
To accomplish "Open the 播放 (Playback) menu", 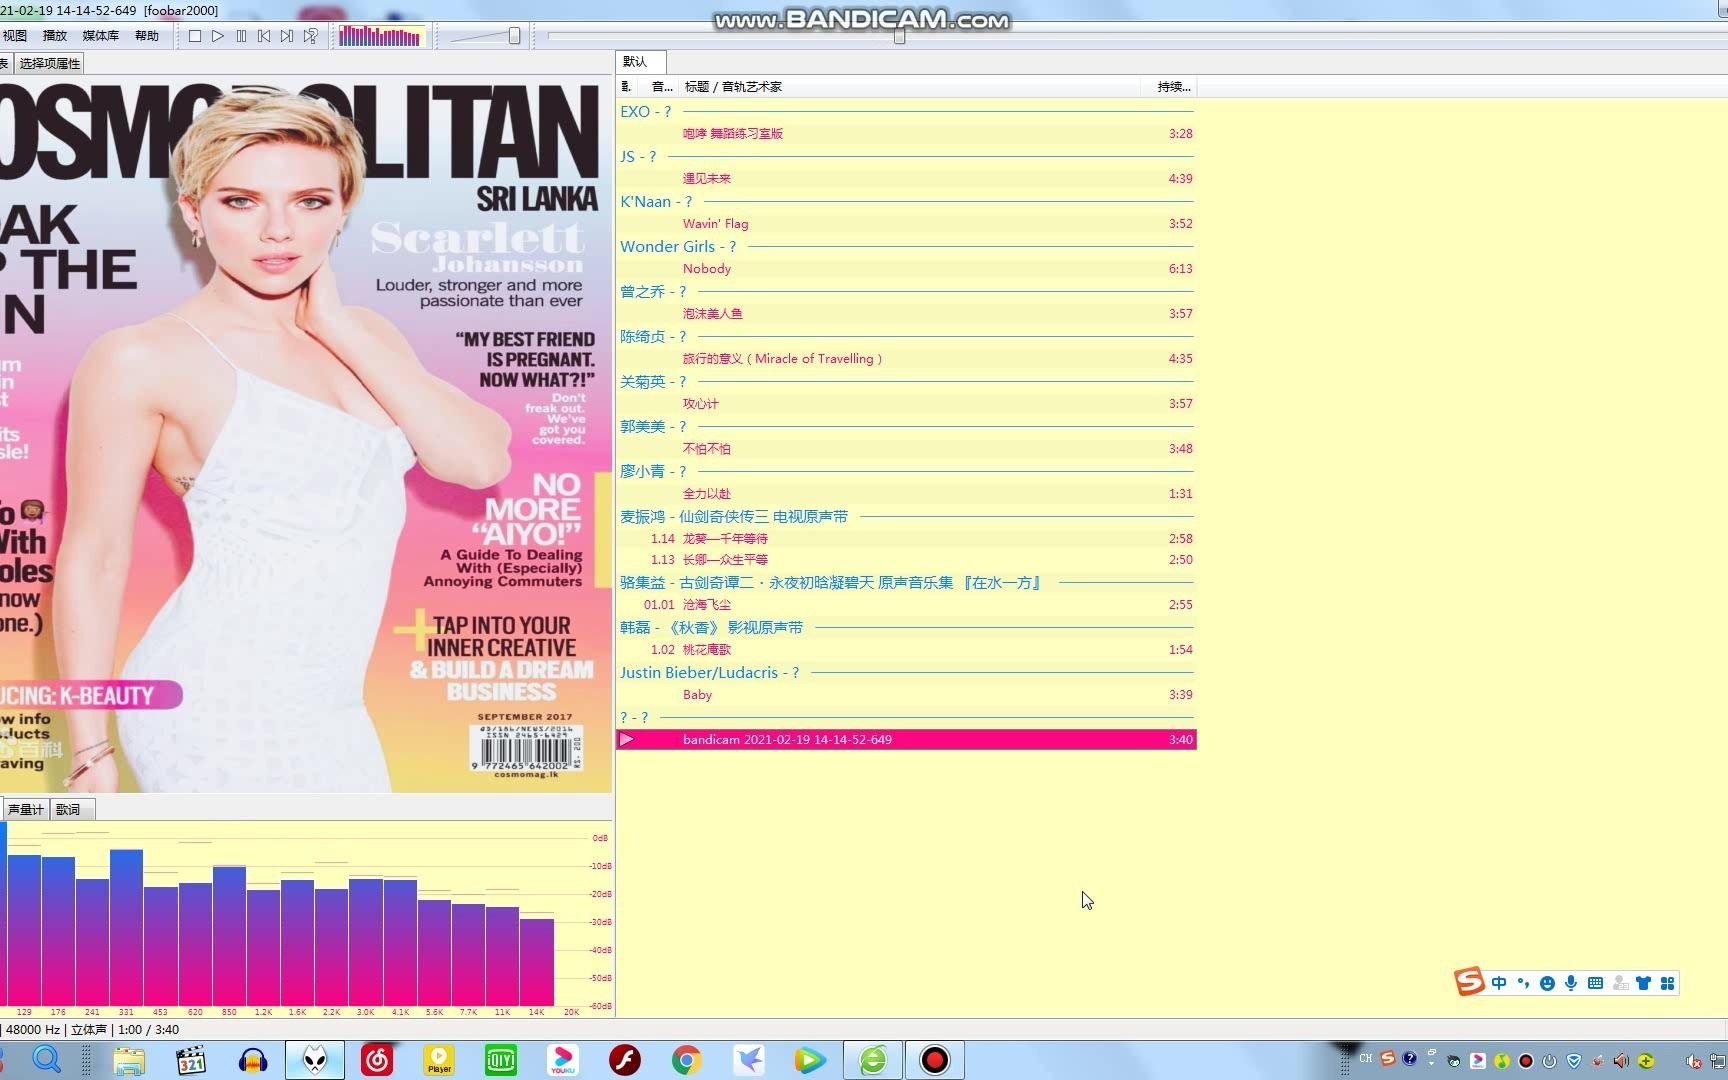I will click(x=55, y=35).
